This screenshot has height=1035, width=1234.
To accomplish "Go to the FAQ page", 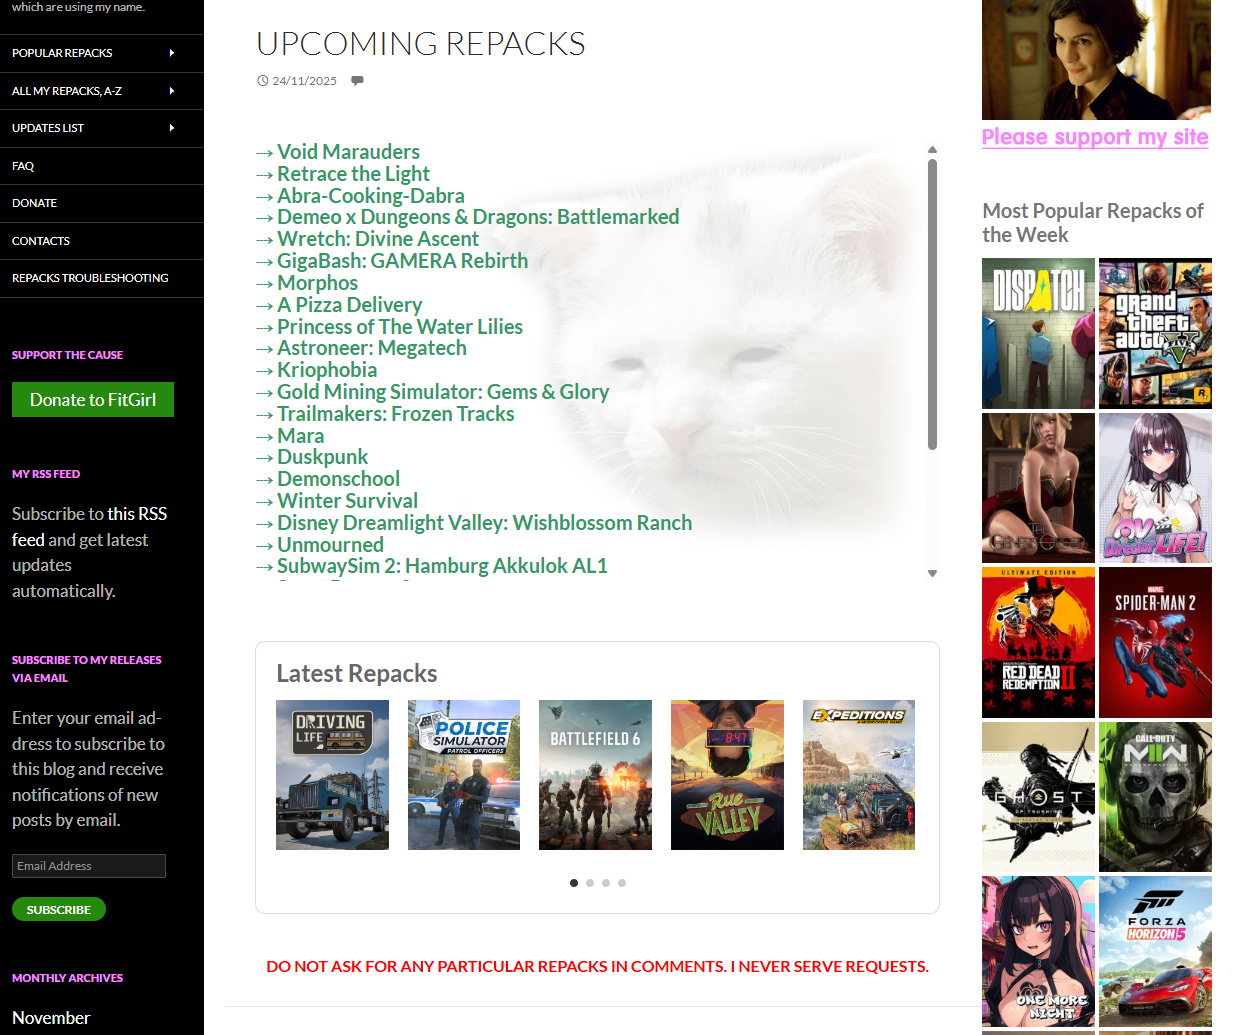I will tap(23, 166).
